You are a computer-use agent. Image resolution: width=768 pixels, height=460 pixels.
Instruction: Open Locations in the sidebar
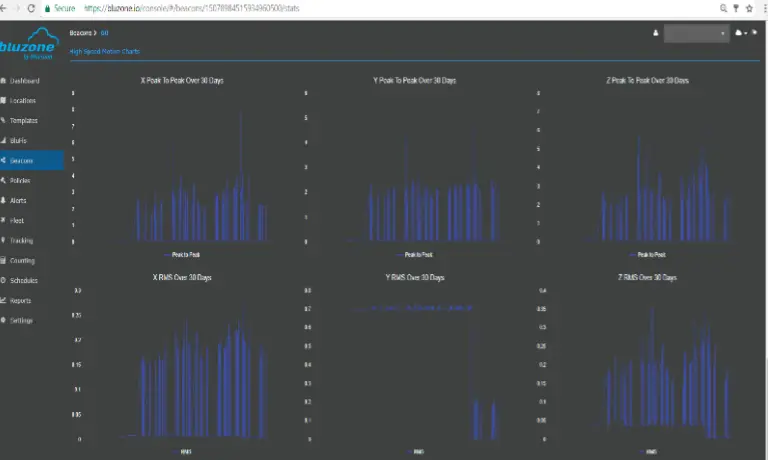pos(23,101)
